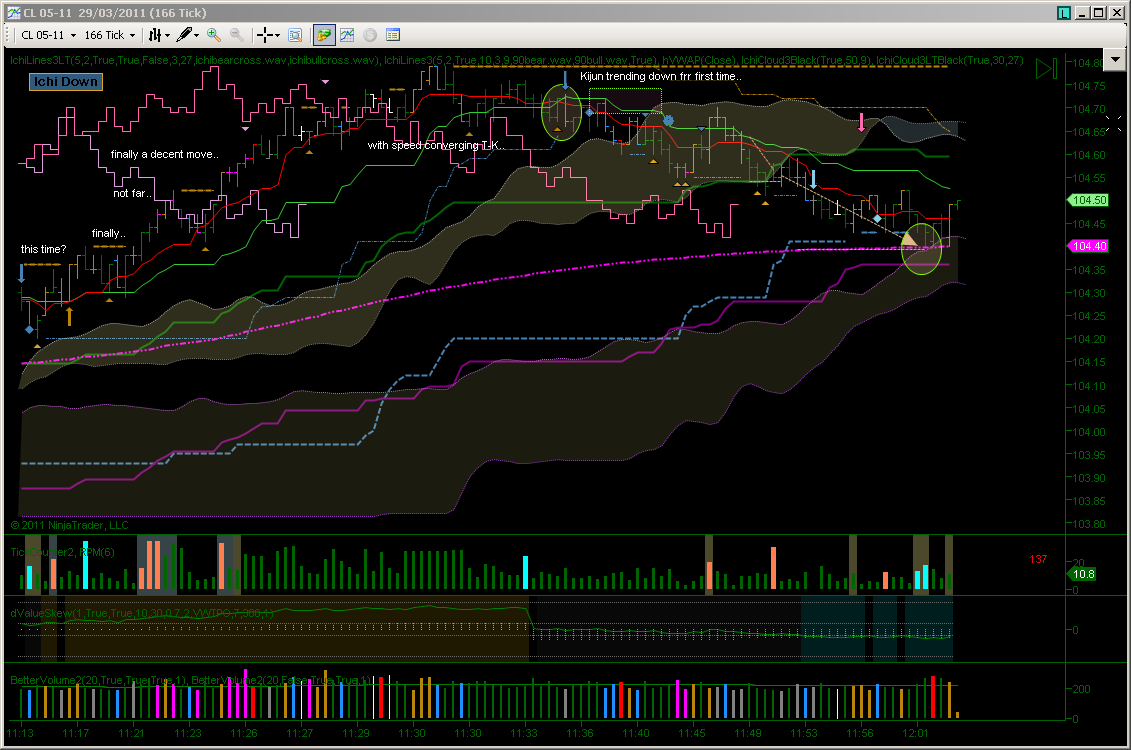Select the pencil drawing tools icon
1131x750 pixels.
[x=184, y=35]
